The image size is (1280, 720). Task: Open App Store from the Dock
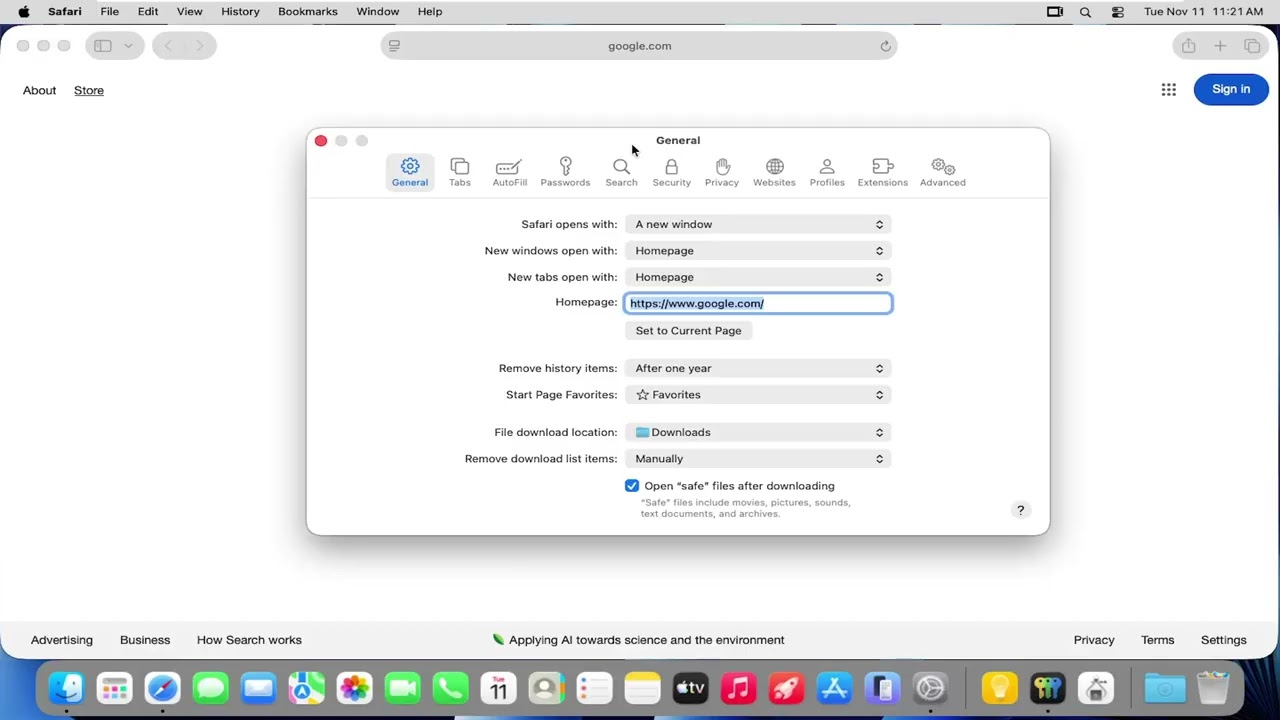coord(834,688)
